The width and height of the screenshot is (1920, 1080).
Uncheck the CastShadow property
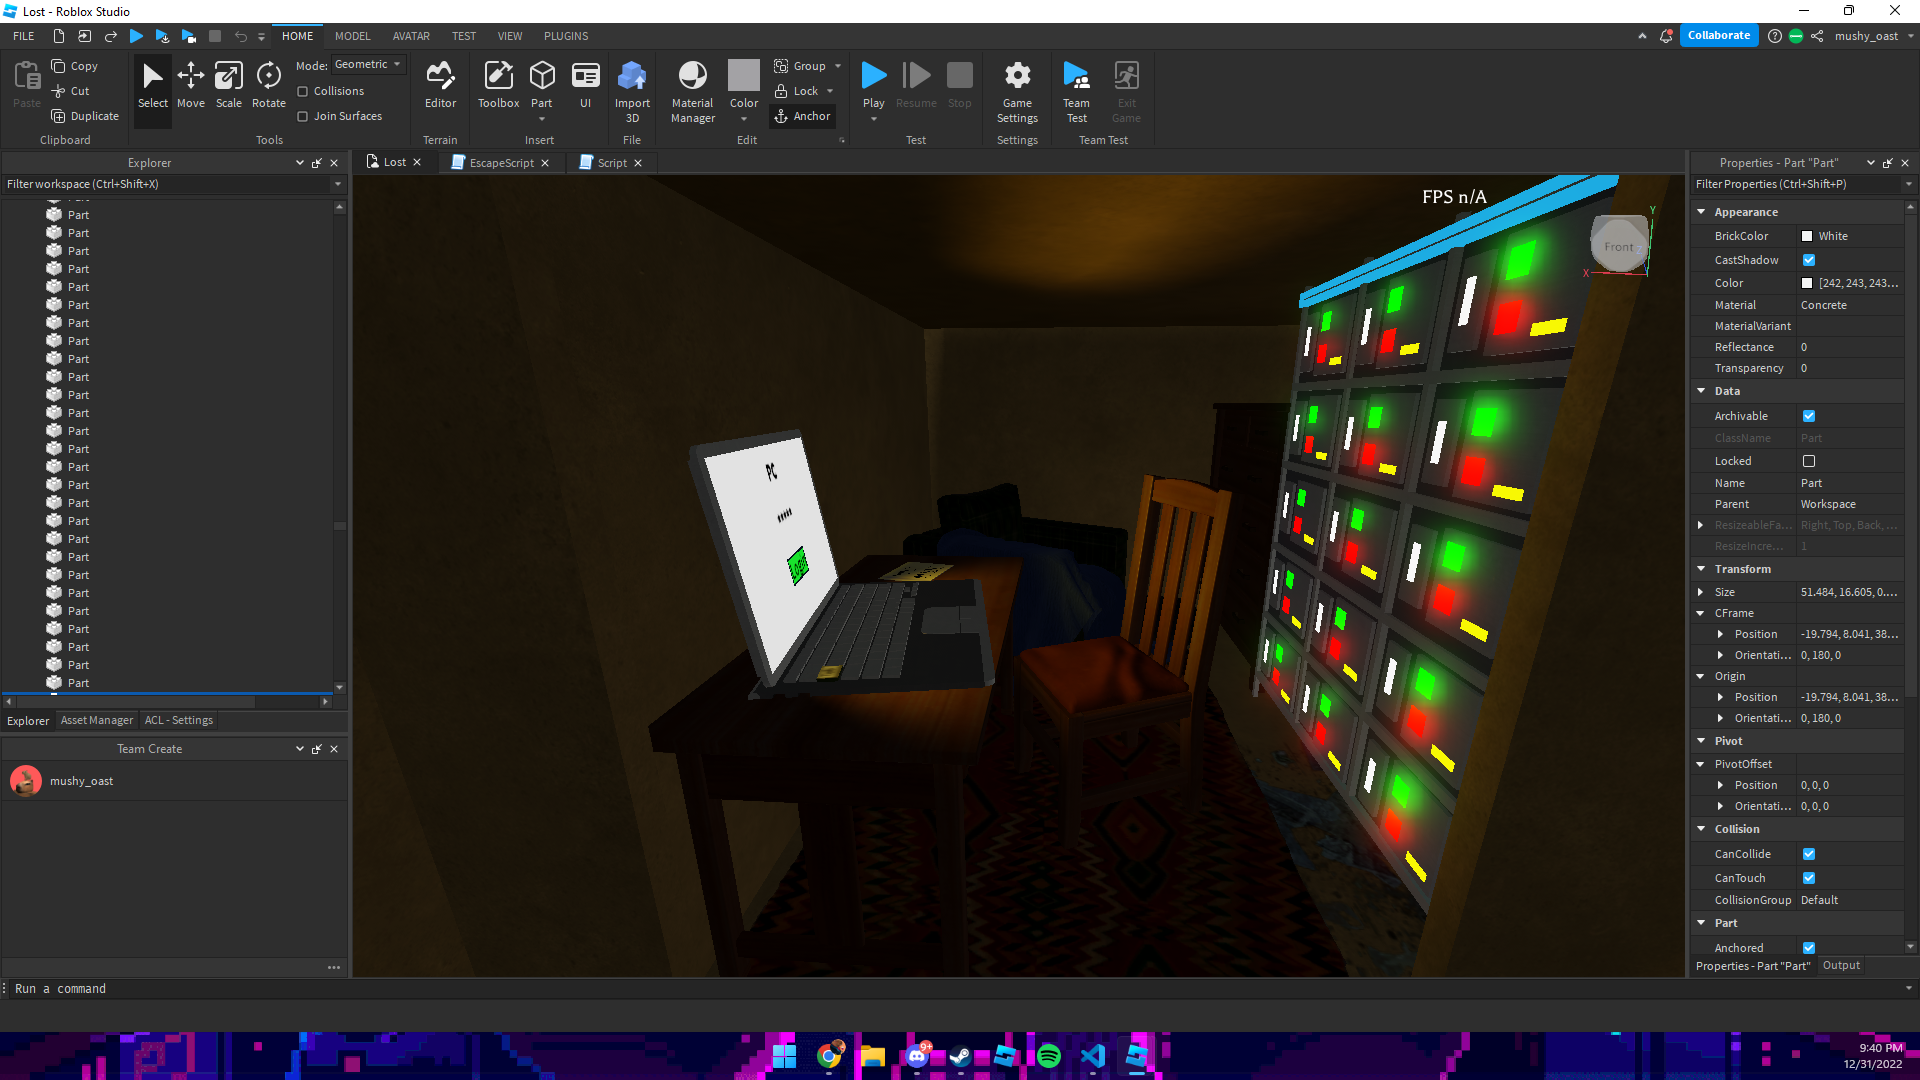(1809, 260)
